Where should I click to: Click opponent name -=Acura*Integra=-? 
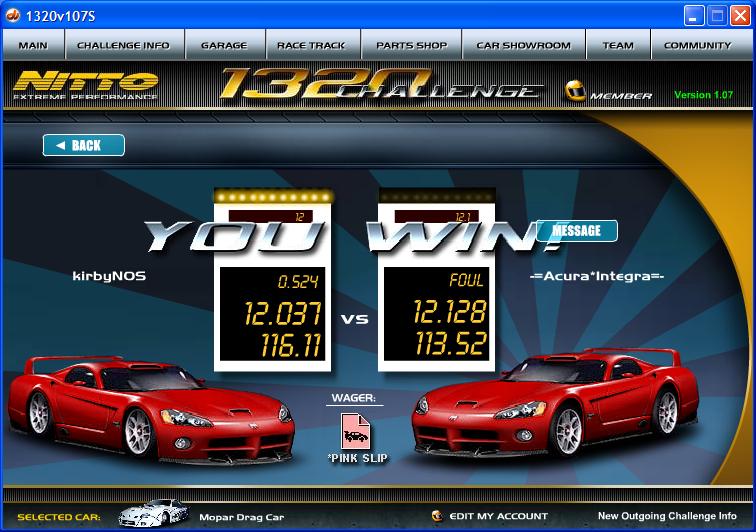pyautogui.click(x=597, y=276)
